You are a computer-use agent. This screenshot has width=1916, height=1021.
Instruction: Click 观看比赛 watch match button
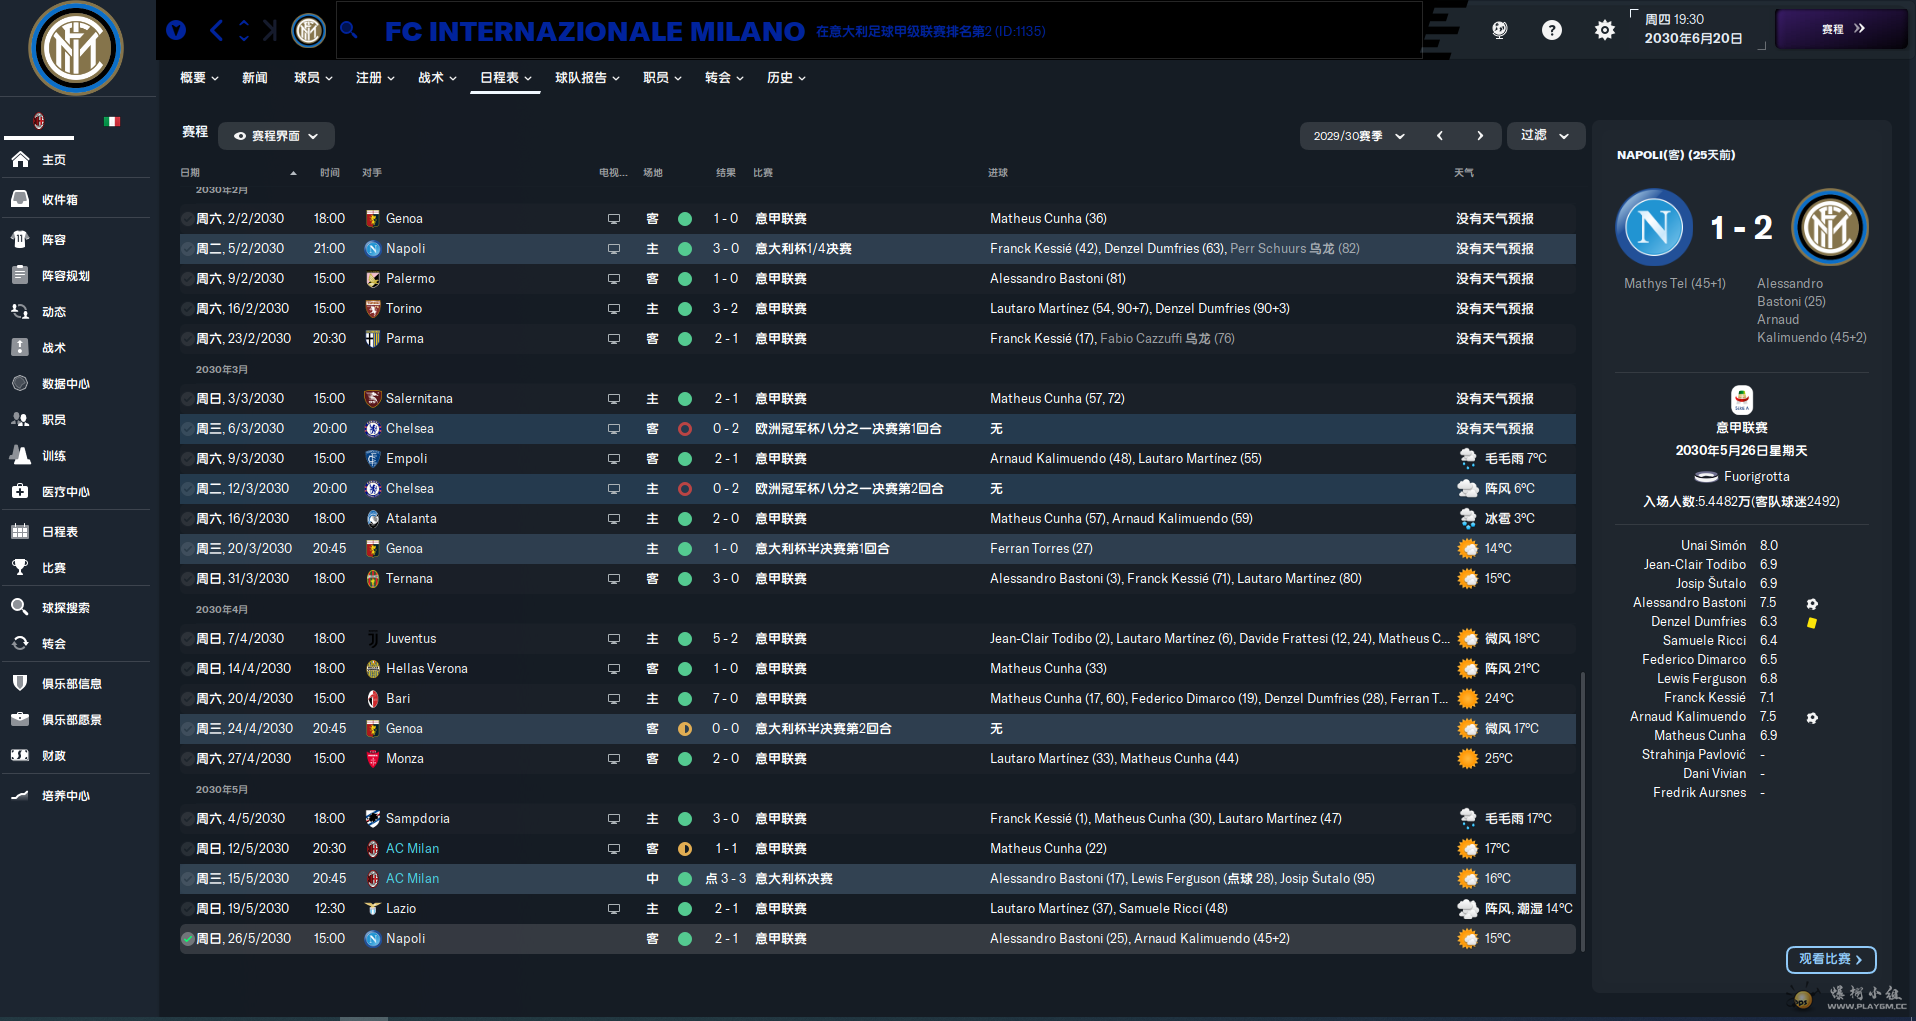(1830, 959)
